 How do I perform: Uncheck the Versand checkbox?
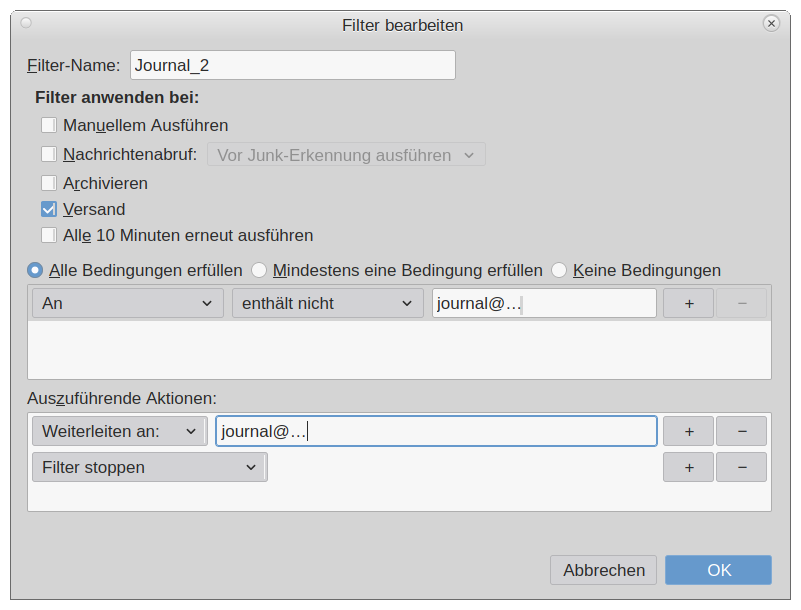point(49,209)
